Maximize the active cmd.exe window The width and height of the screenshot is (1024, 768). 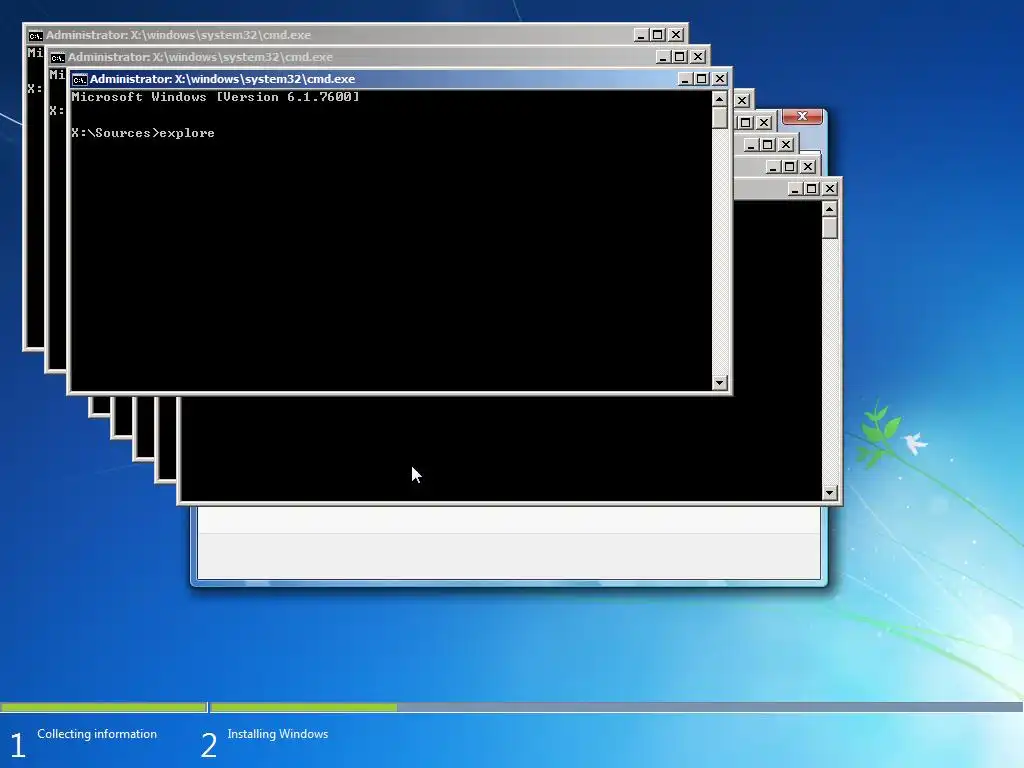click(702, 79)
